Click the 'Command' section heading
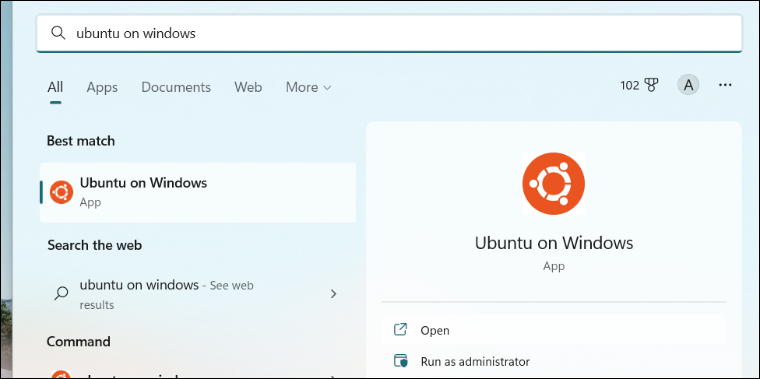 pos(79,341)
